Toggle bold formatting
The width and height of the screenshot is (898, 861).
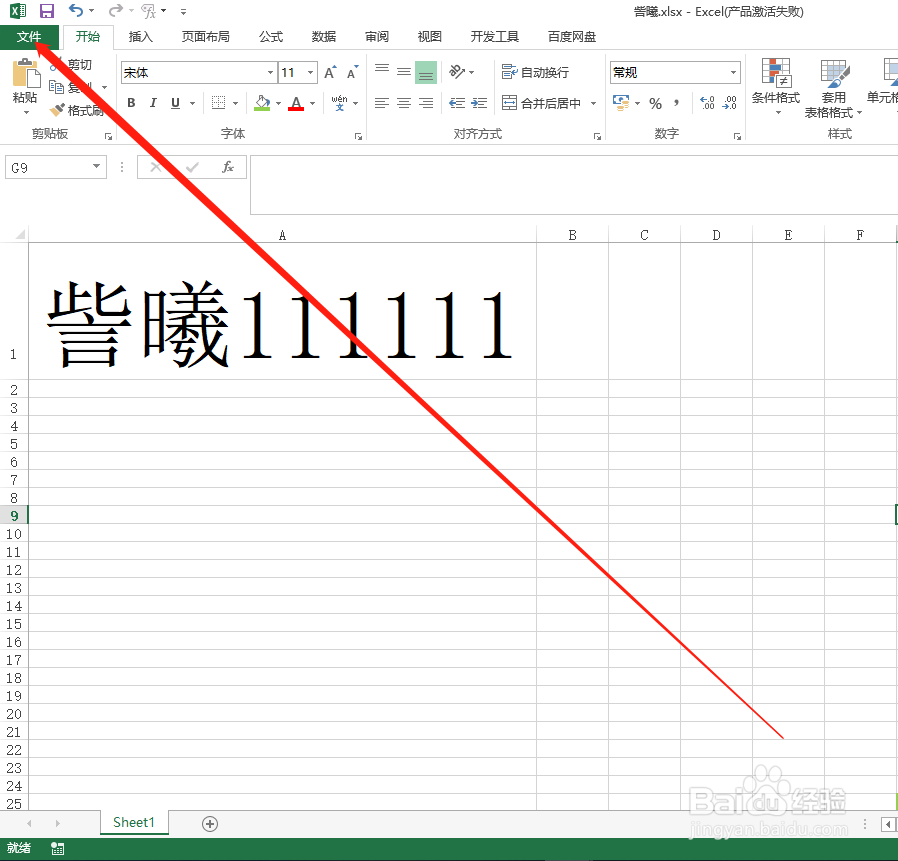130,103
